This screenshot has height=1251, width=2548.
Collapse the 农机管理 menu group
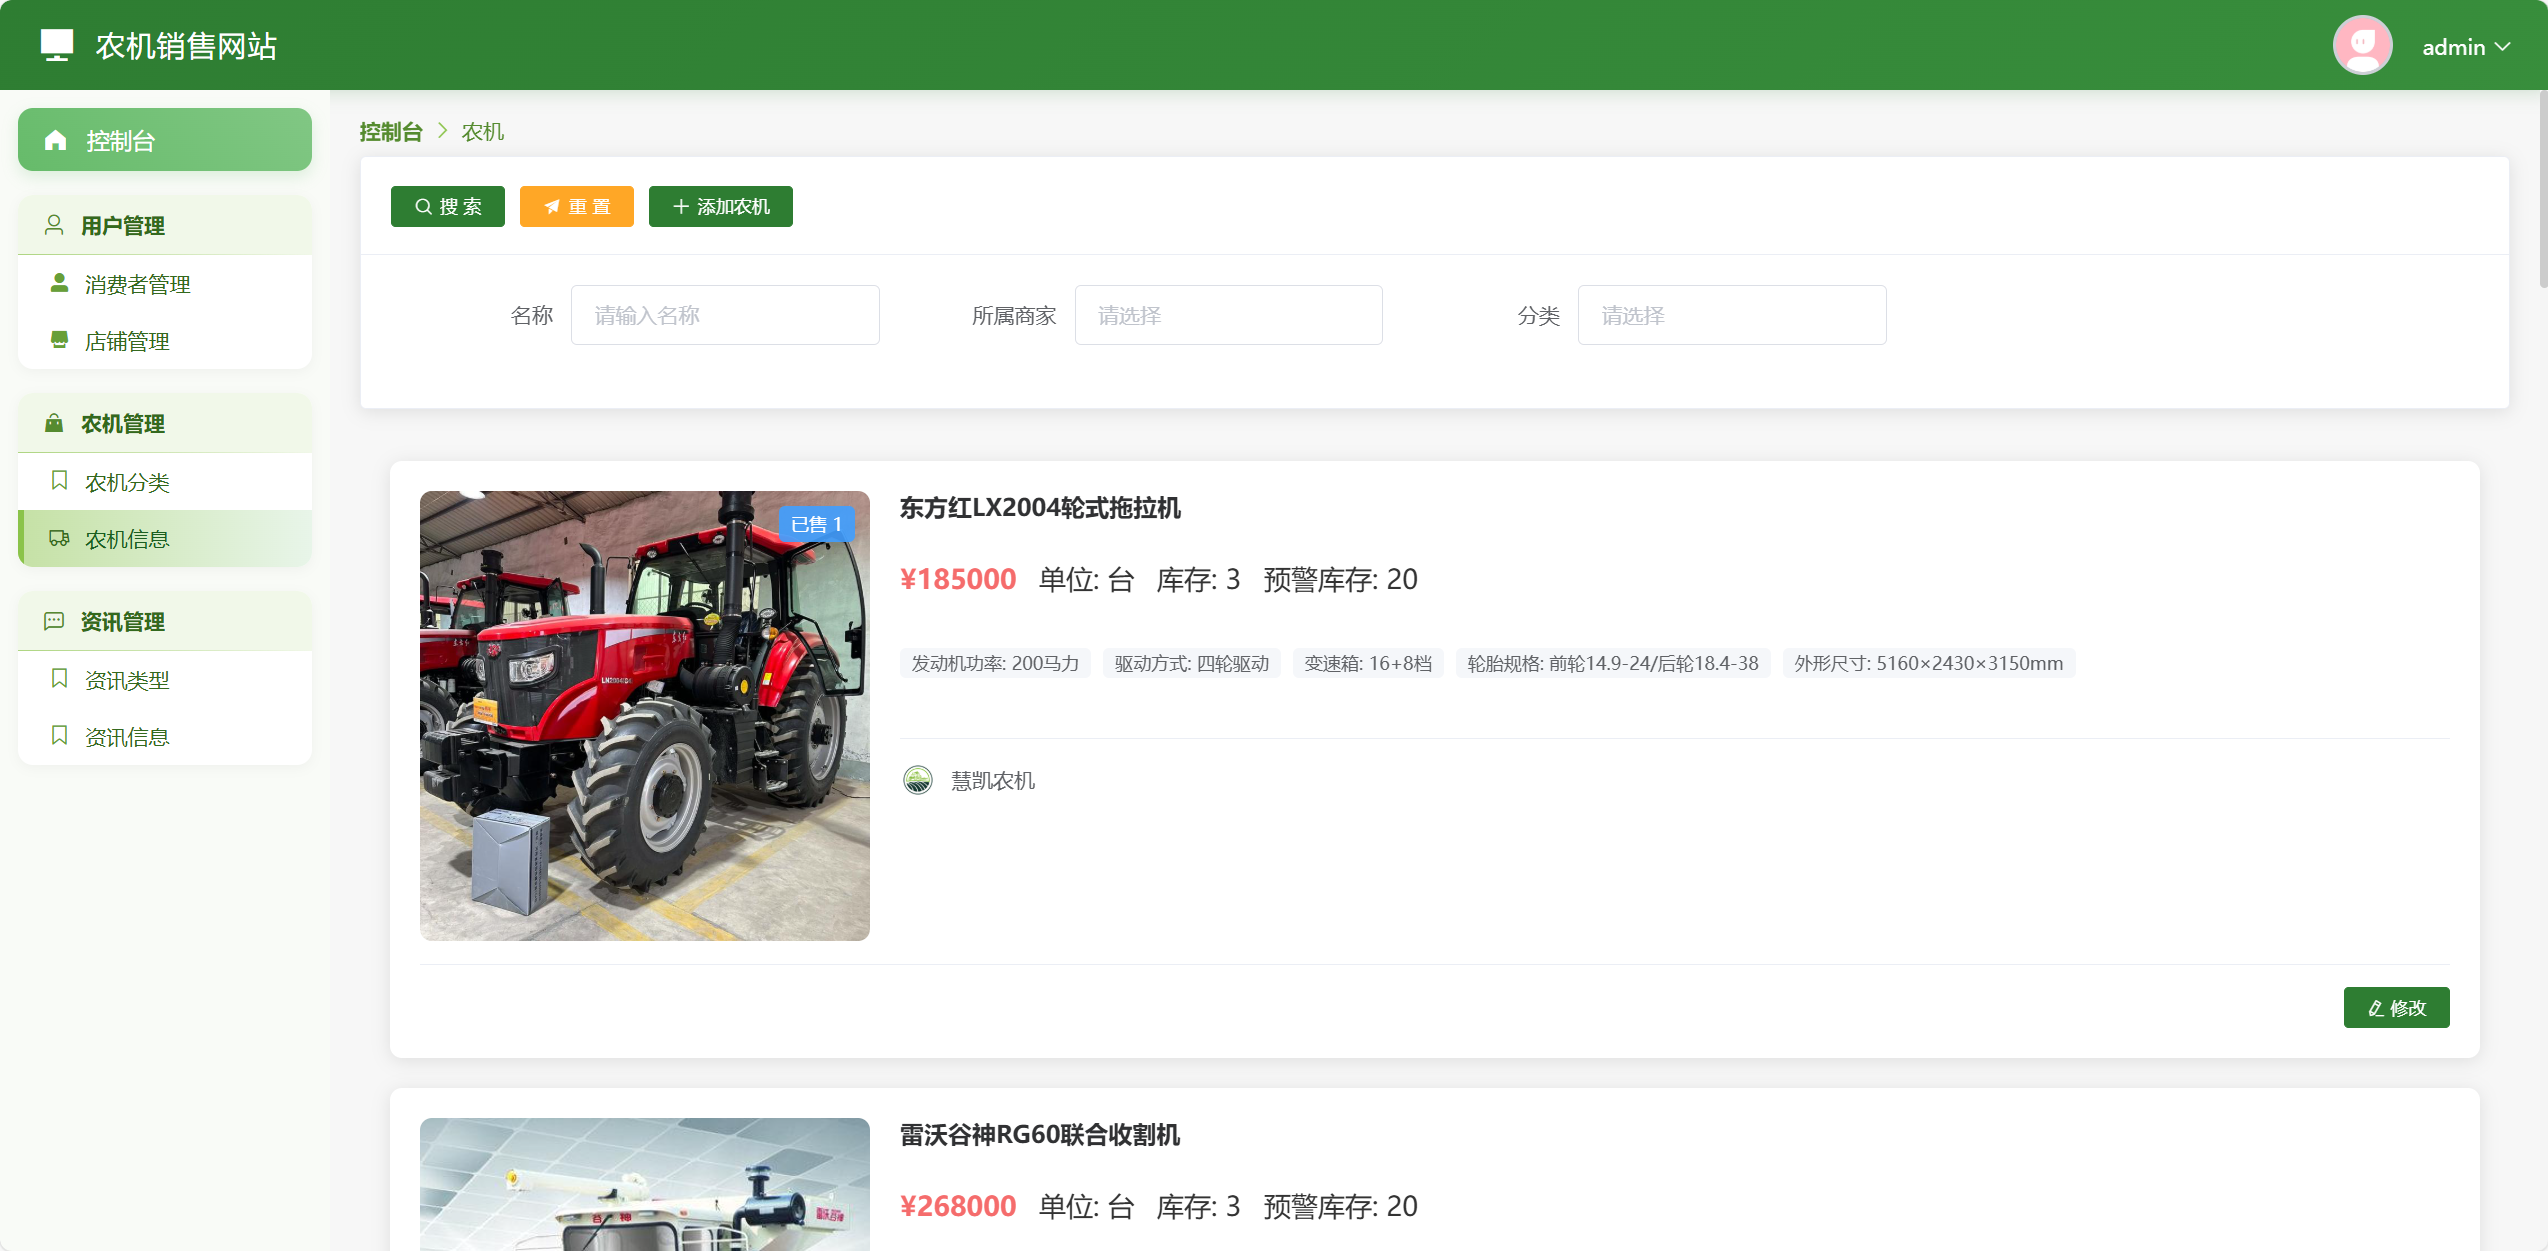pos(165,423)
